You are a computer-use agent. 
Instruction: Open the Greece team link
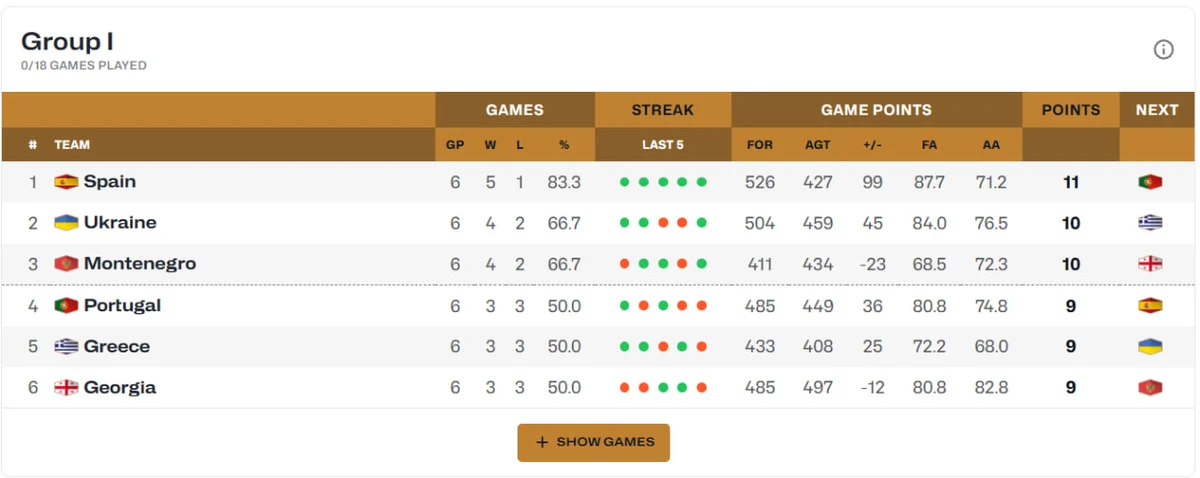(x=117, y=346)
